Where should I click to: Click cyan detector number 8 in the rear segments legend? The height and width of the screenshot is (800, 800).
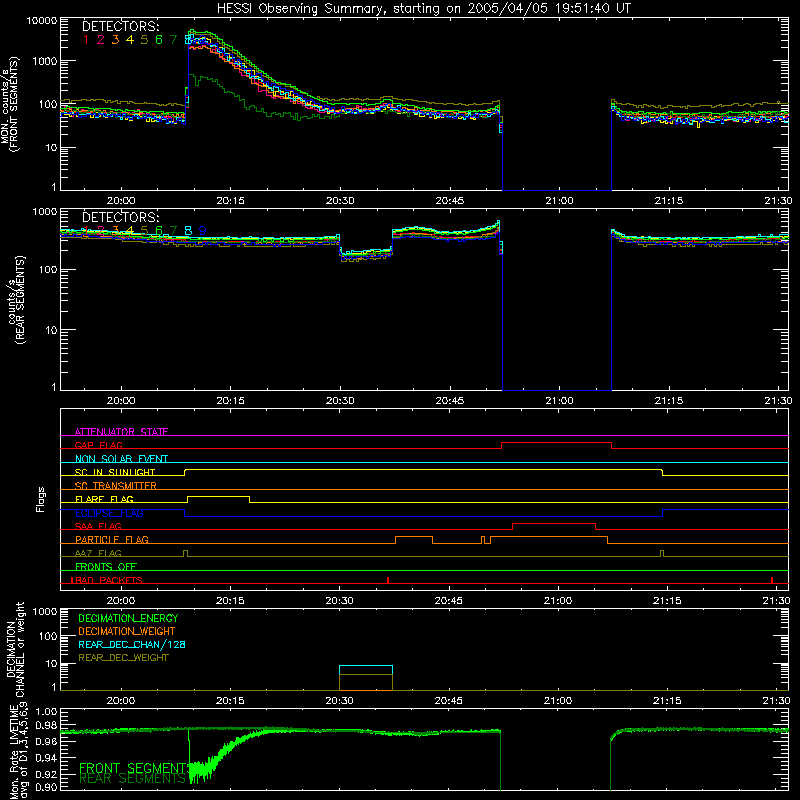pyautogui.click(x=188, y=231)
